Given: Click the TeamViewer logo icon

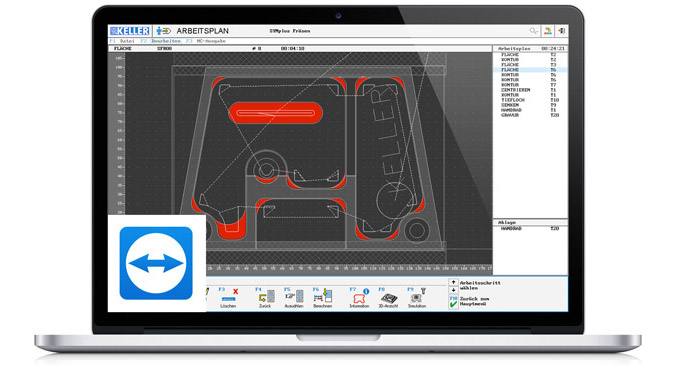Looking at the screenshot, I should tap(156, 263).
